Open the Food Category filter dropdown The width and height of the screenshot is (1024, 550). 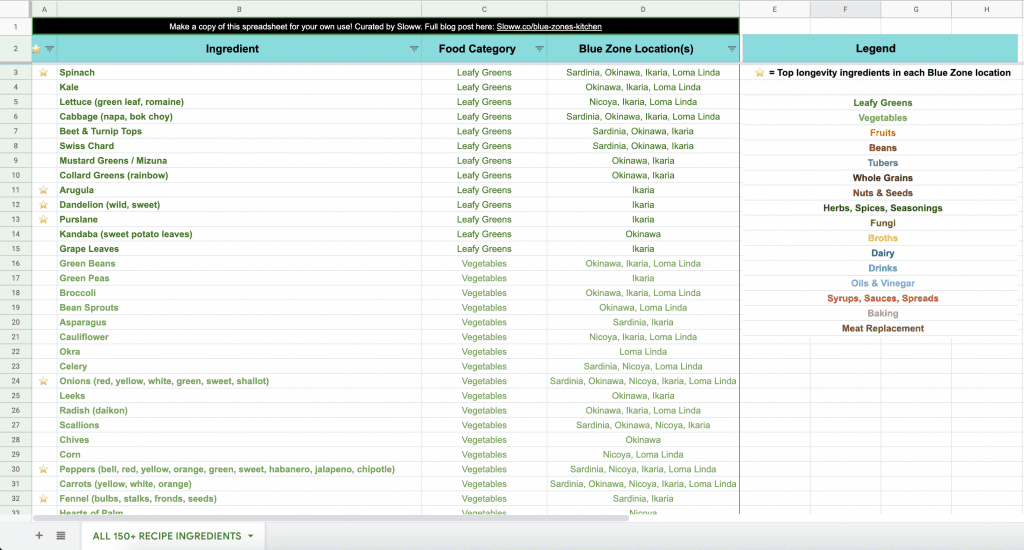click(539, 49)
